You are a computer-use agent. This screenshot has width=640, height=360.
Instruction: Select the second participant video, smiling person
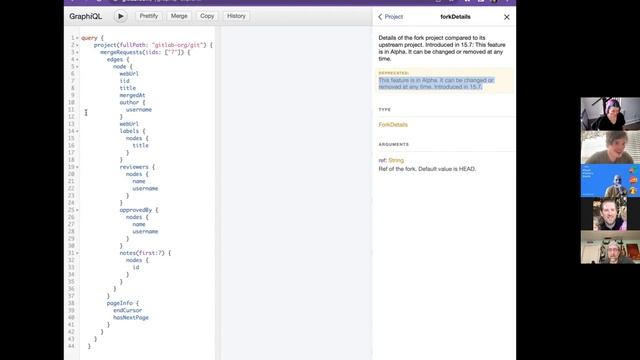(610, 147)
